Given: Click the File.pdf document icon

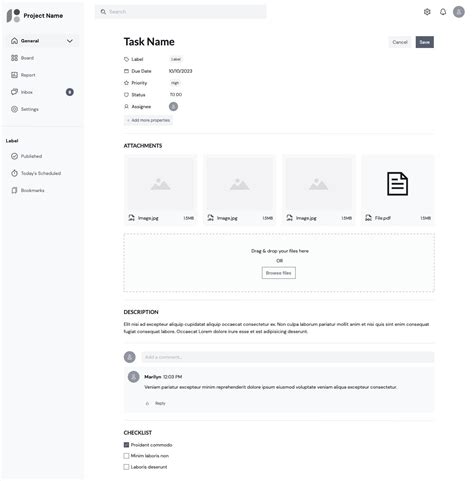Looking at the screenshot, I should [x=397, y=184].
